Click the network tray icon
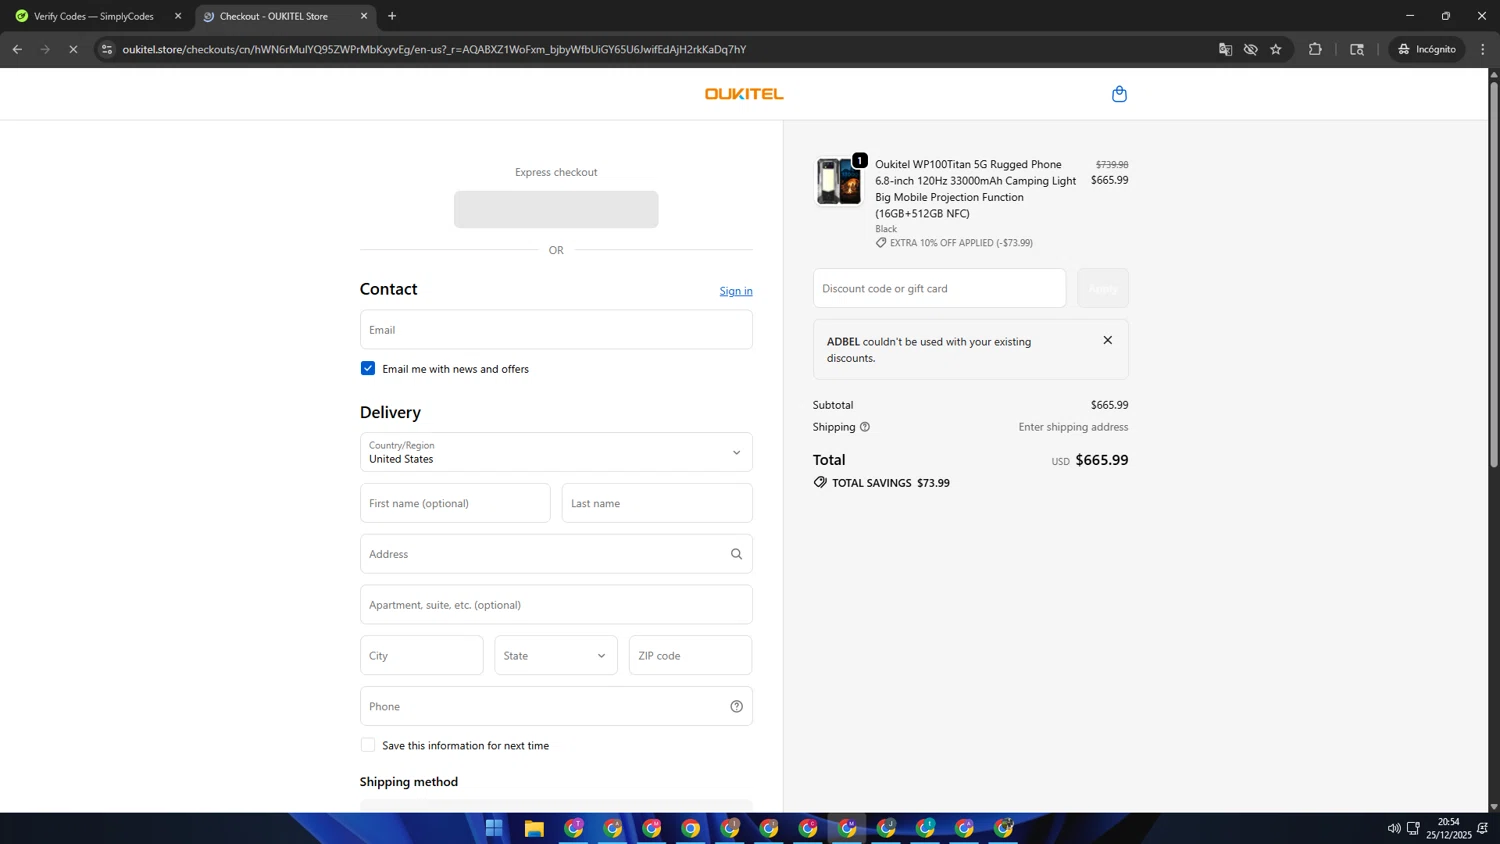1500x844 pixels. pyautogui.click(x=1413, y=828)
